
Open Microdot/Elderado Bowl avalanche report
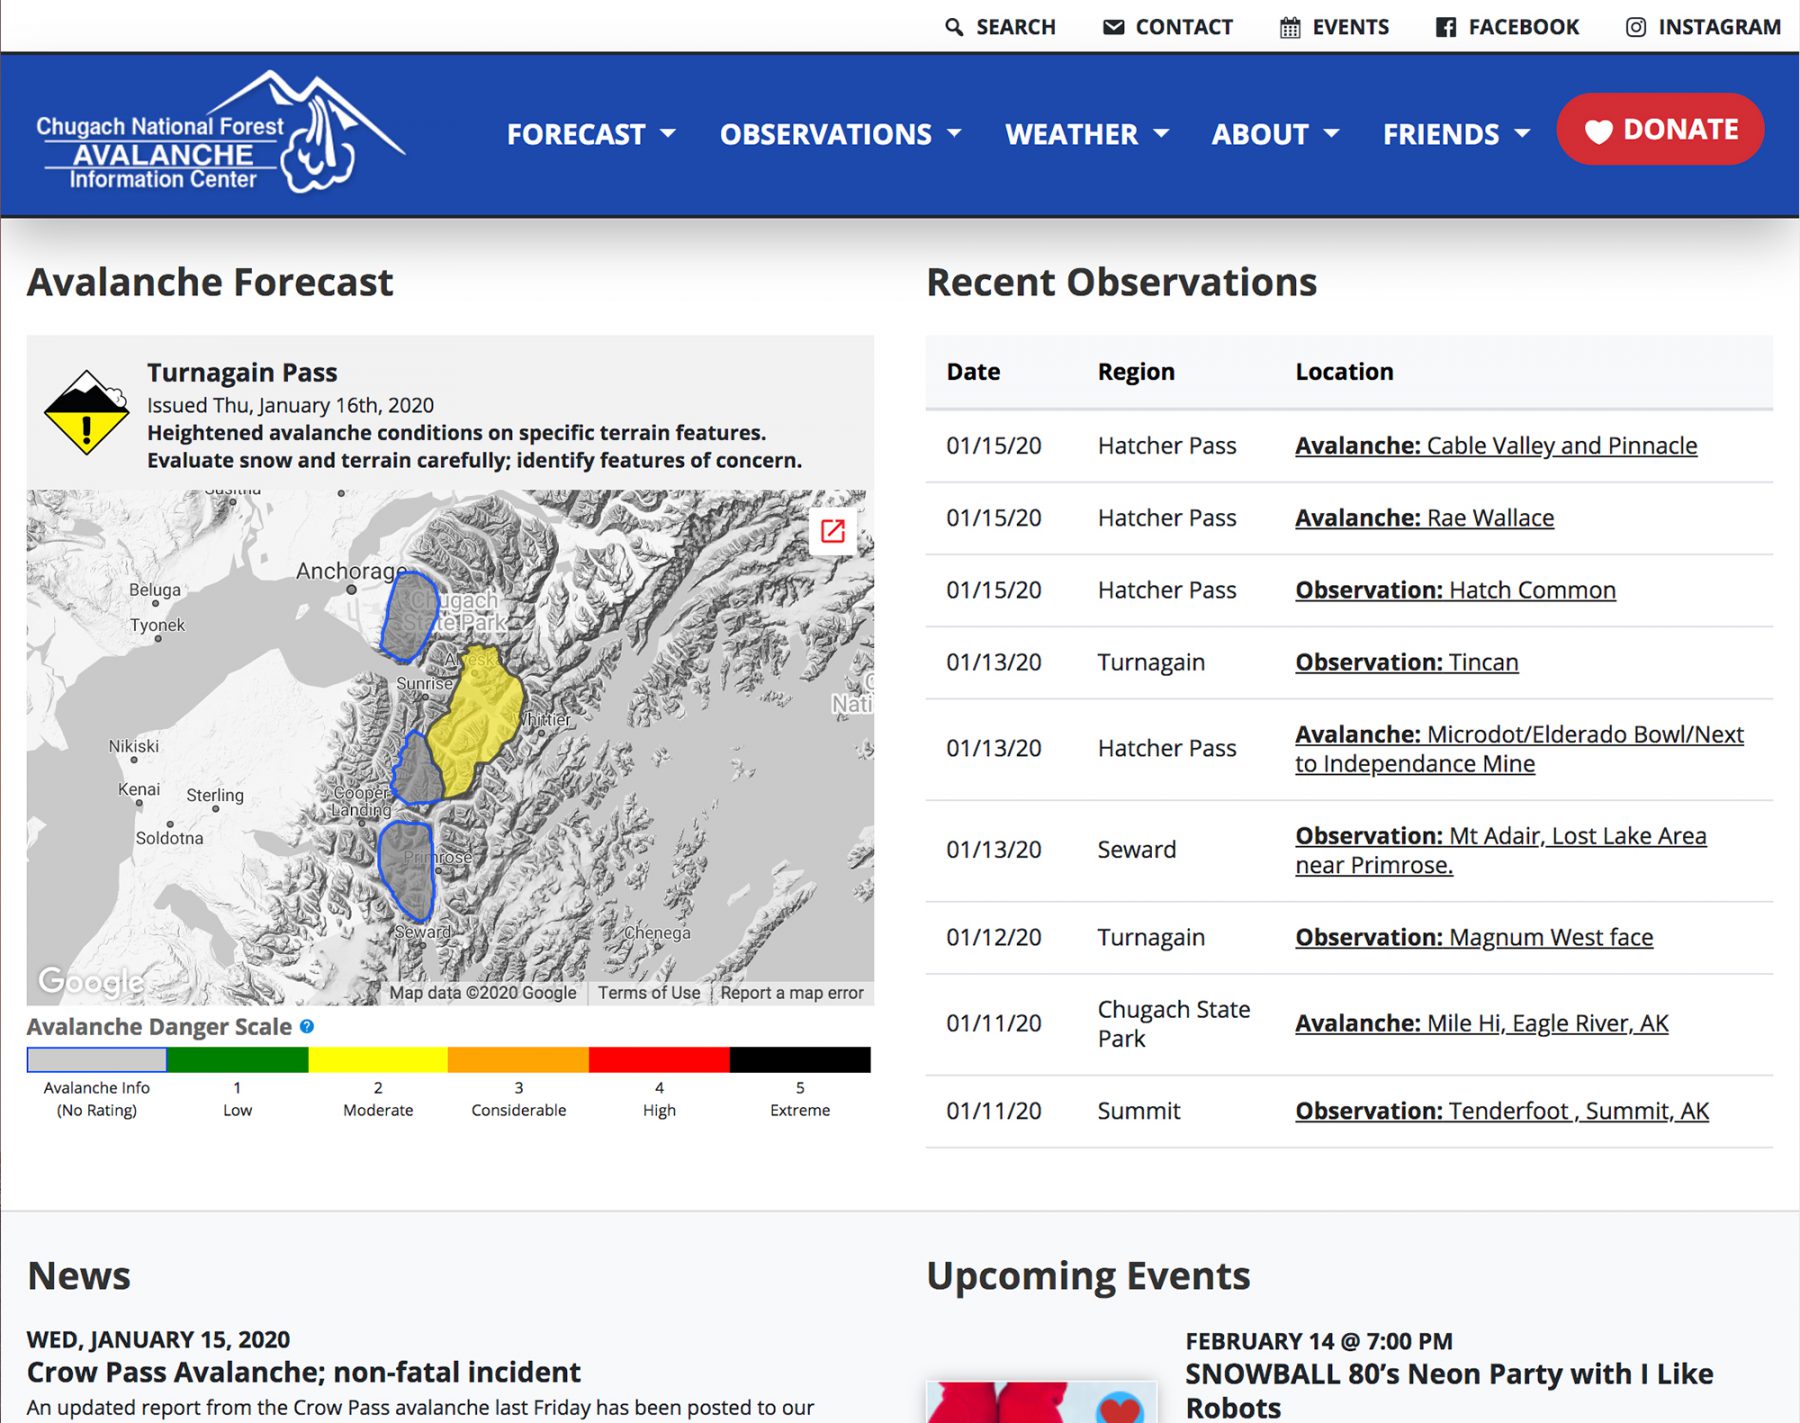click(1519, 749)
